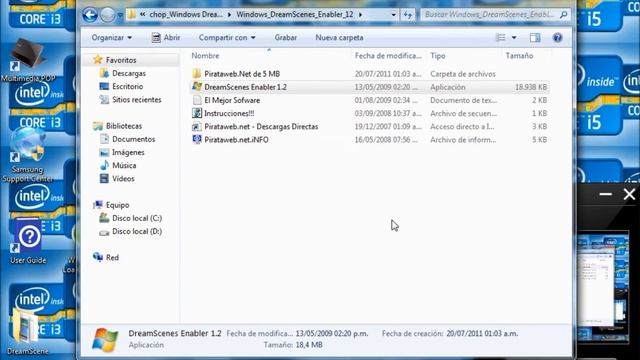The height and width of the screenshot is (360, 640).
Task: Click the Instrucciones!!! script file icon
Action: [x=197, y=113]
